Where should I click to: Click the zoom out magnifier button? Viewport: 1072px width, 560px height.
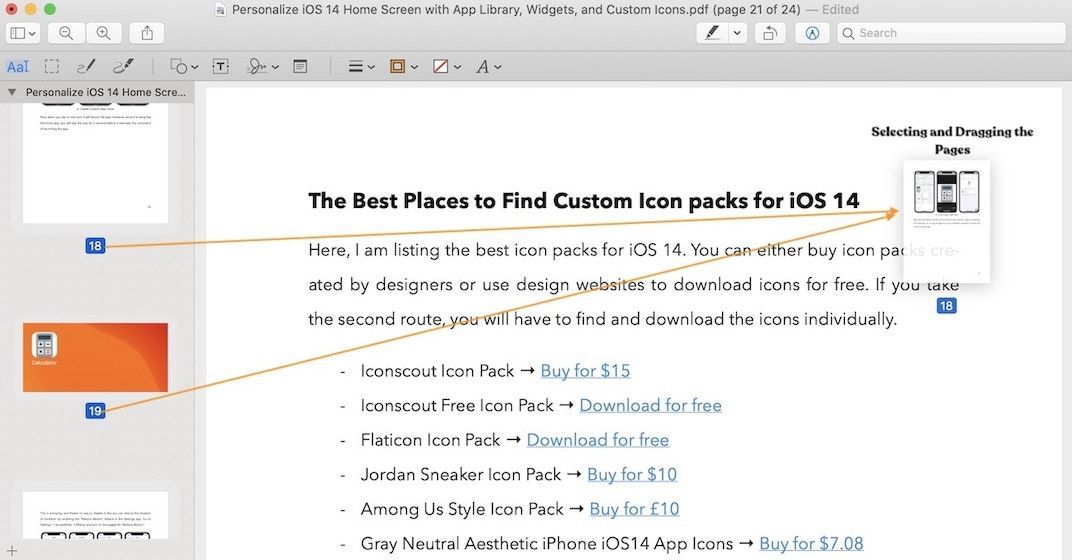66,33
